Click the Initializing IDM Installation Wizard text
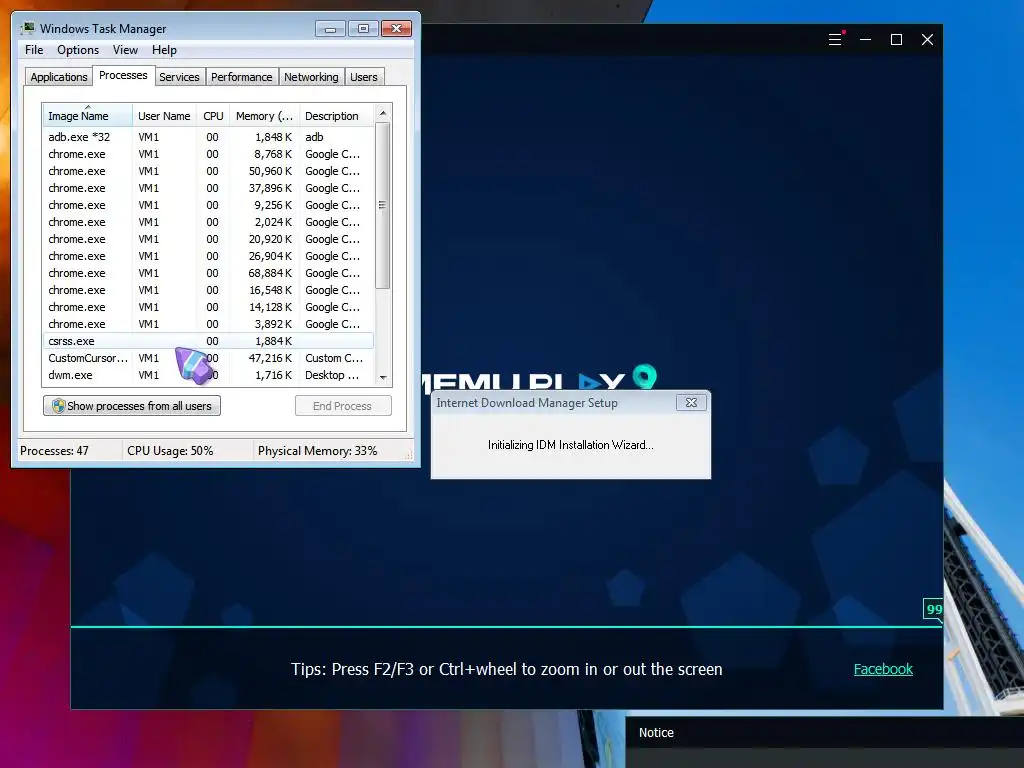 tap(571, 445)
